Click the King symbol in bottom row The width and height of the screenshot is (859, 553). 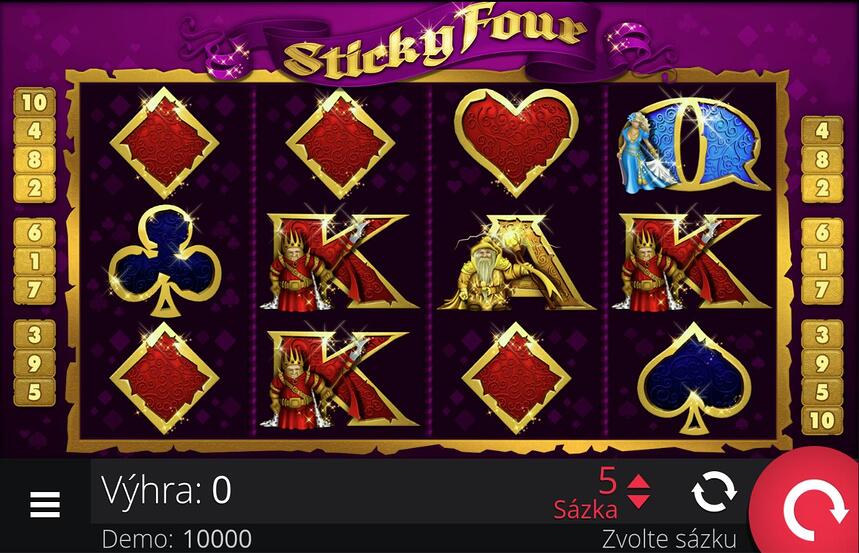click(x=339, y=380)
